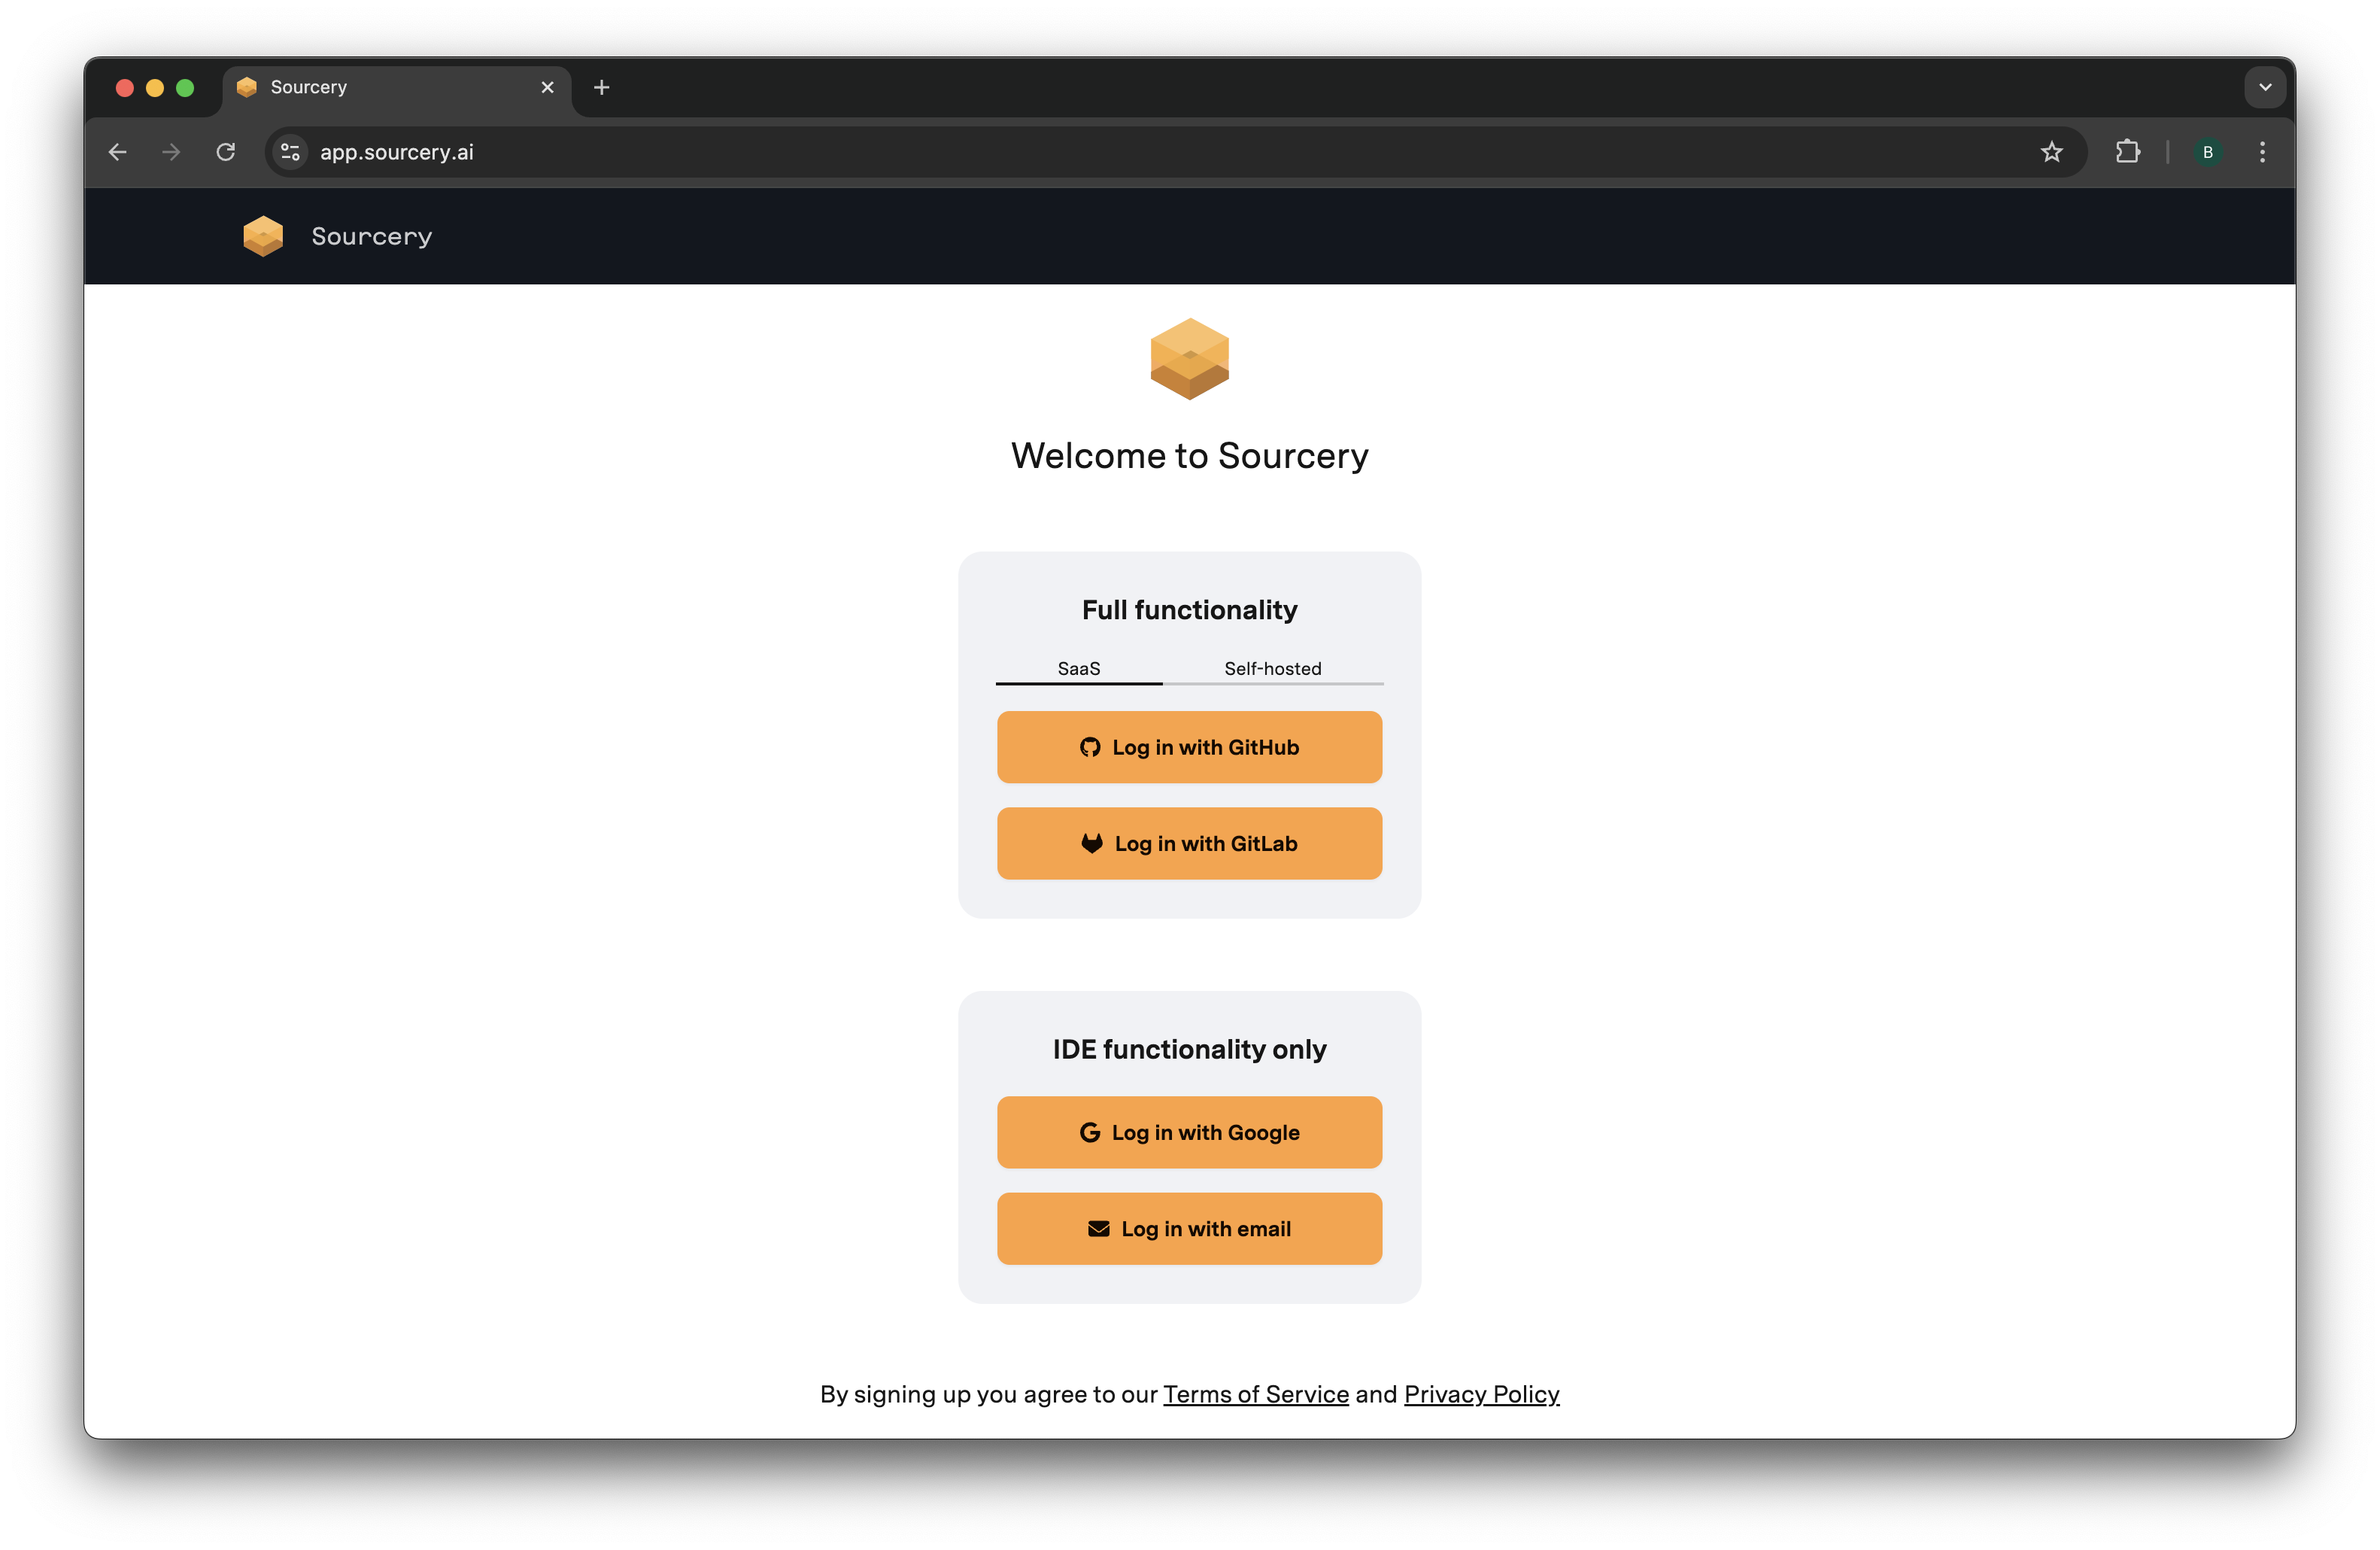Open the Chrome profile avatar B
2380x1550 pixels.
[x=2207, y=152]
